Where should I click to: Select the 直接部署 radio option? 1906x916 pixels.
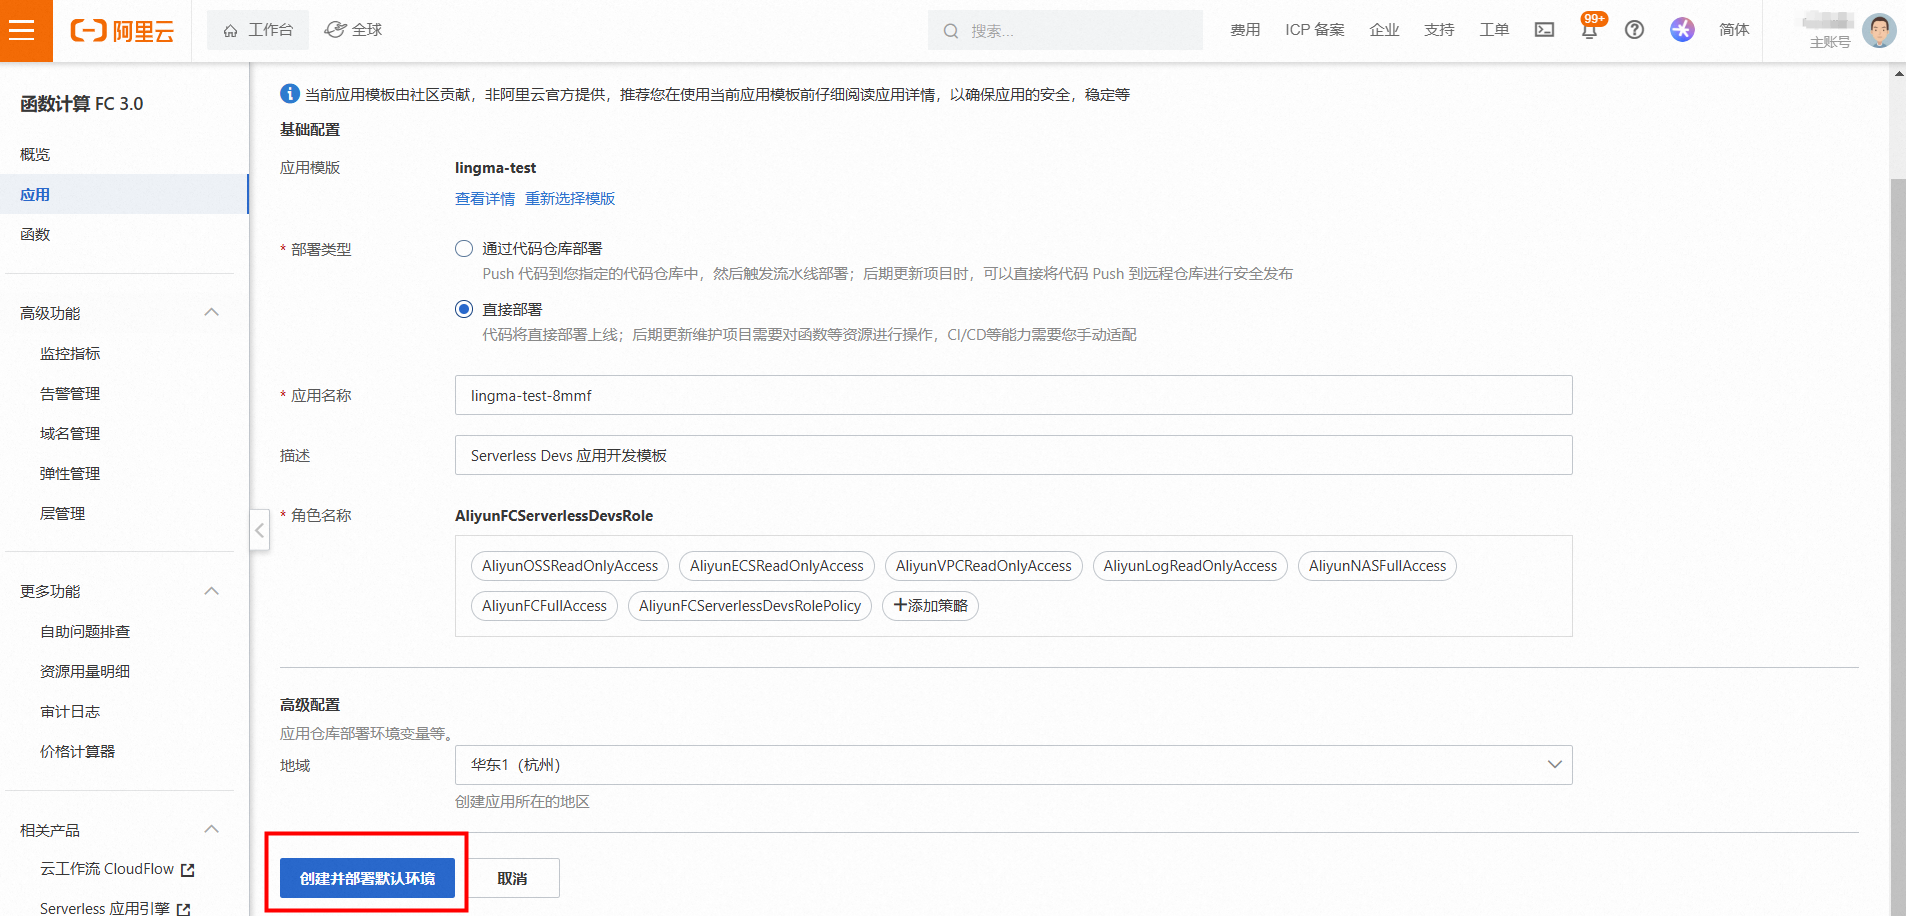(464, 309)
